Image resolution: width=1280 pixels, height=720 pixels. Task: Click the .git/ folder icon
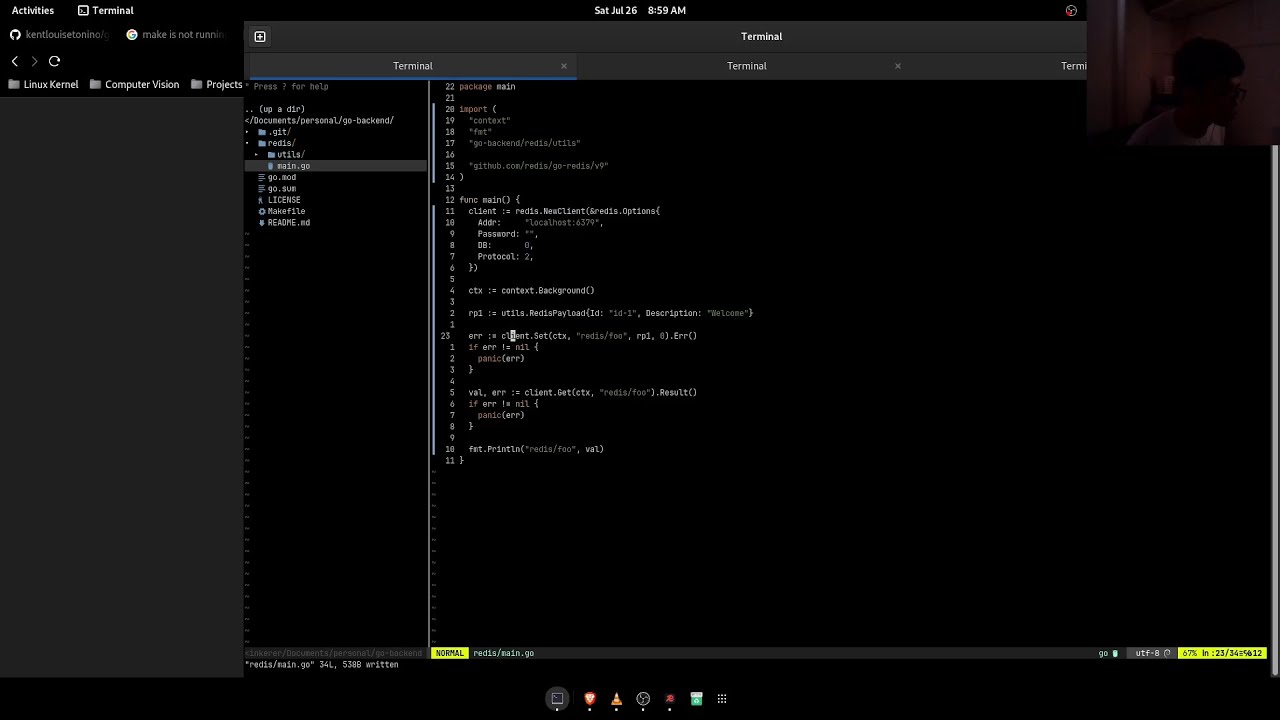click(x=262, y=132)
